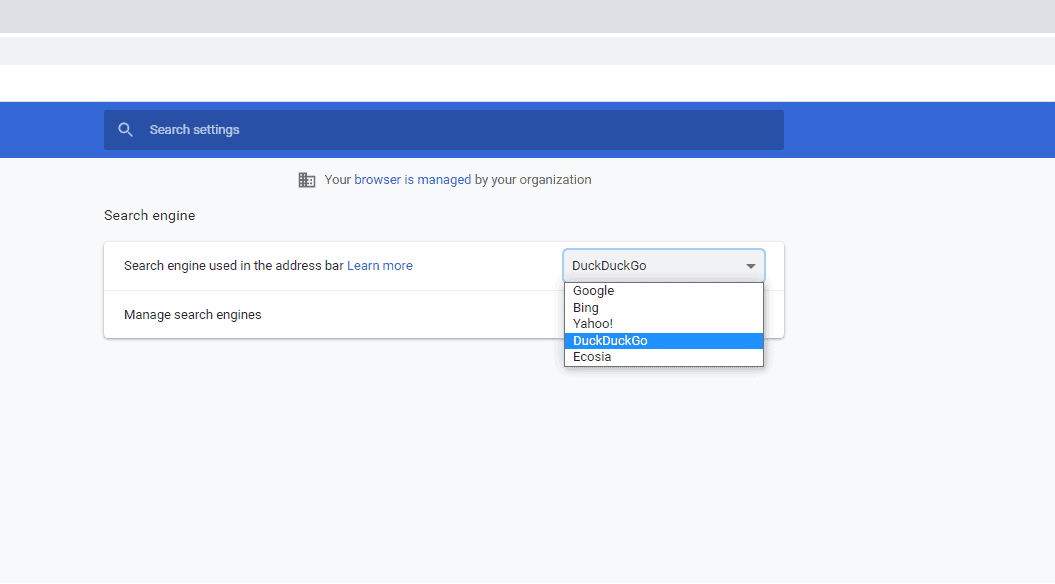Open the Manage search engines row
1055x584 pixels.
334,315
